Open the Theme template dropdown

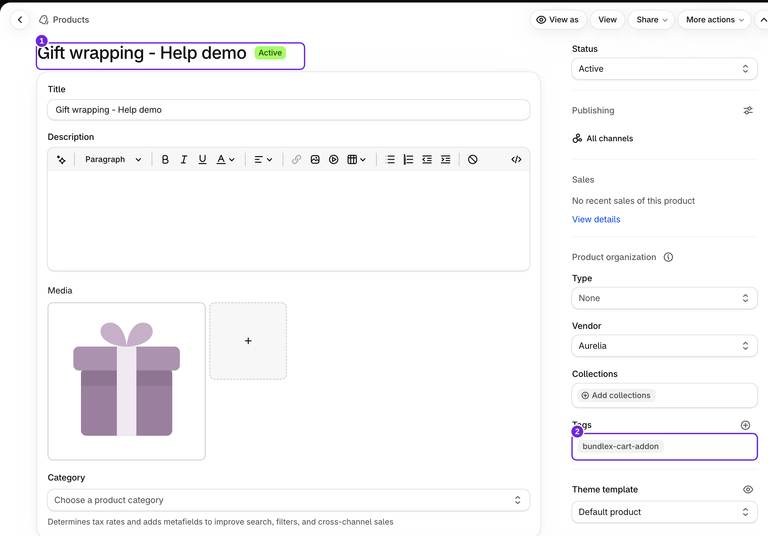pos(664,512)
